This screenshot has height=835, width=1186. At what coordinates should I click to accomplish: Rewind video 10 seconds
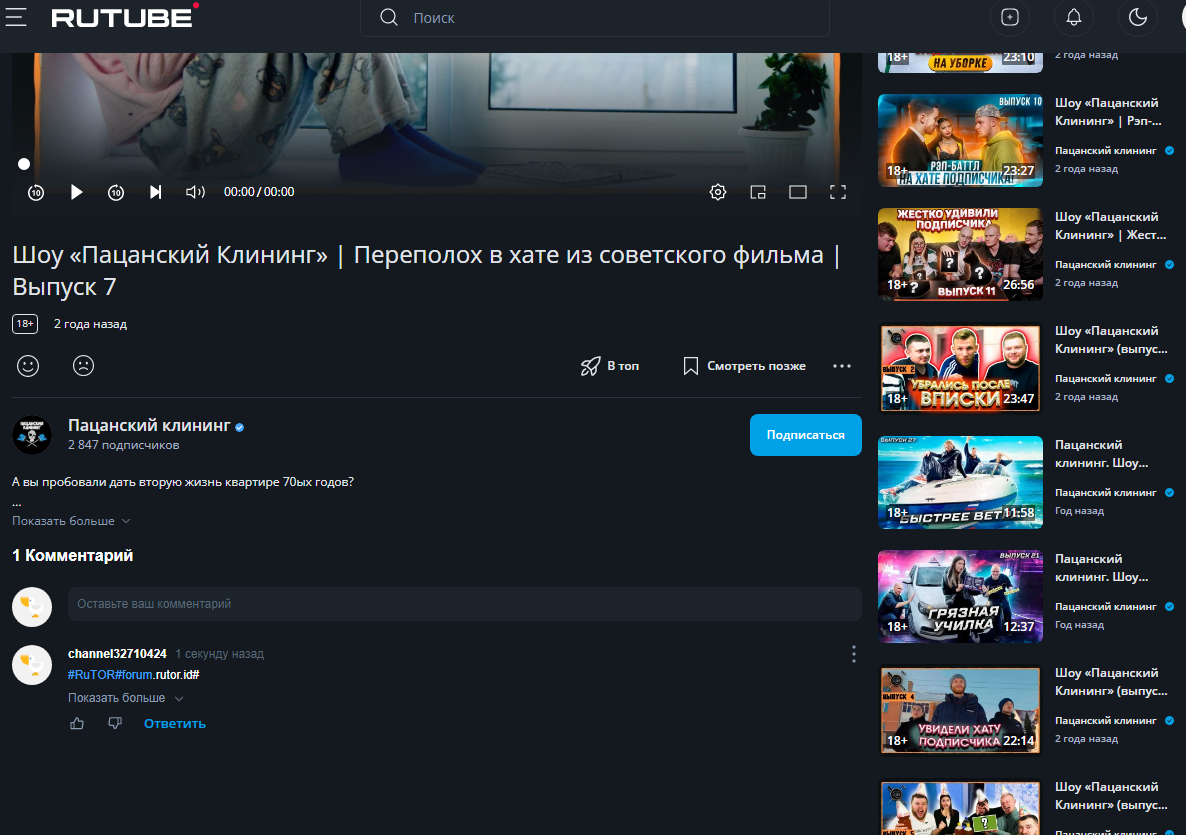pos(36,192)
